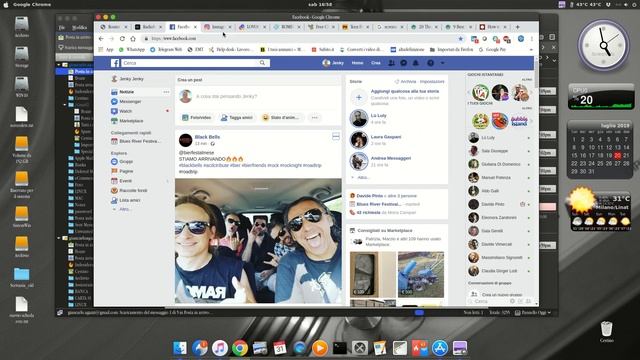Open the Black Bells page name link
This screenshot has width=640, height=360.
[x=207, y=137]
